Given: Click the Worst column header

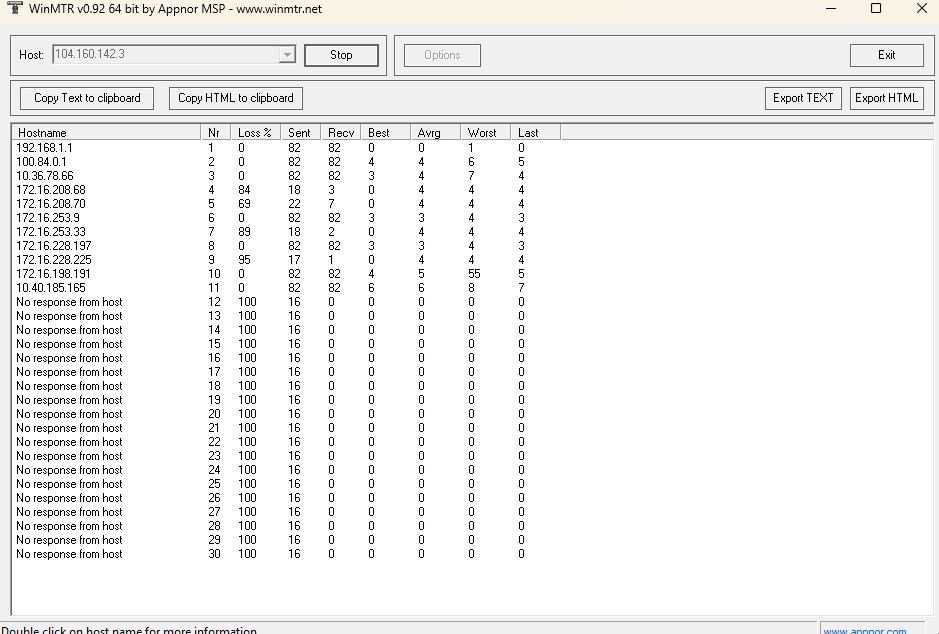Looking at the screenshot, I should point(484,132).
